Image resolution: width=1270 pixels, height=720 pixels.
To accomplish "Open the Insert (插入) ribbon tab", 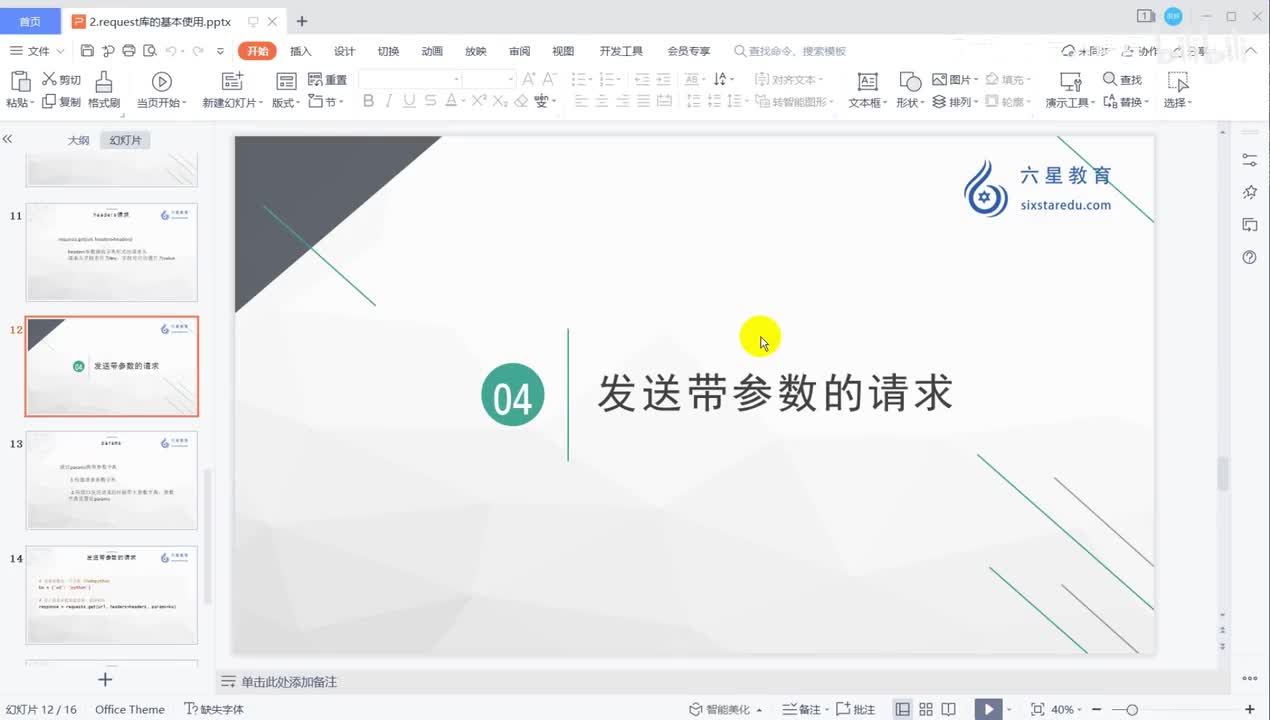I will tap(301, 51).
